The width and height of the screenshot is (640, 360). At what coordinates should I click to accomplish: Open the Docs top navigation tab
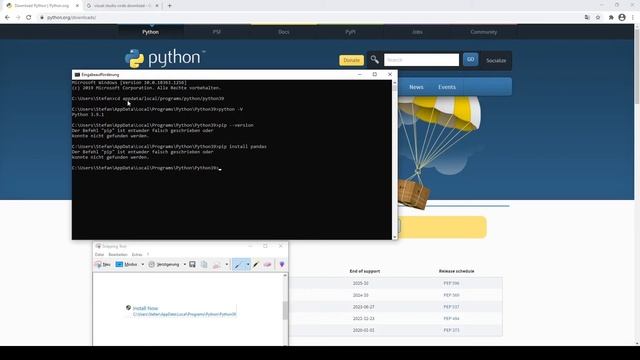(284, 32)
